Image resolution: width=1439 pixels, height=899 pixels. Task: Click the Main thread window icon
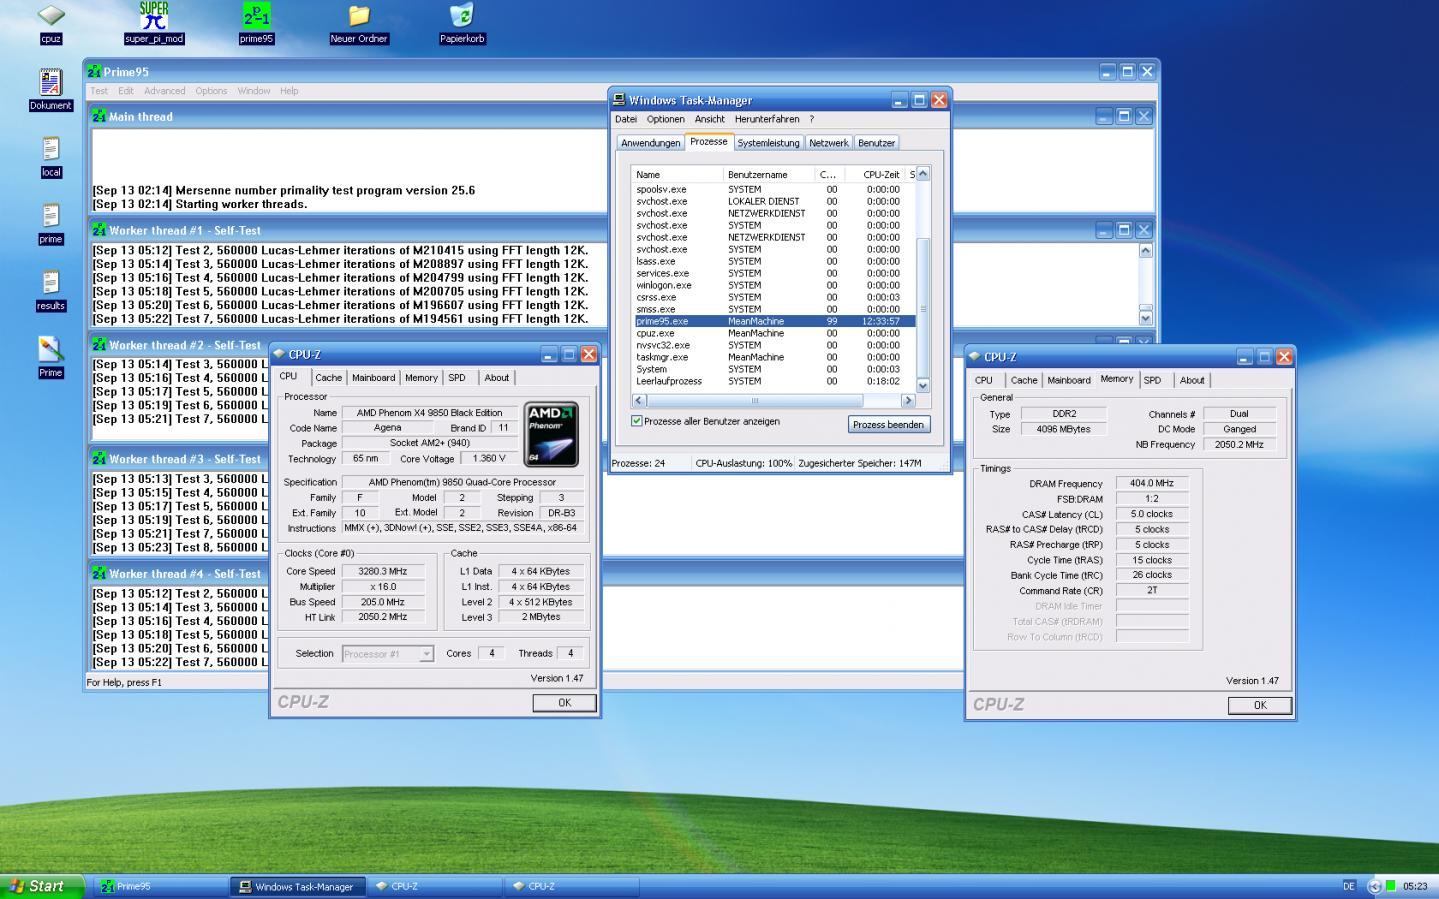point(99,116)
